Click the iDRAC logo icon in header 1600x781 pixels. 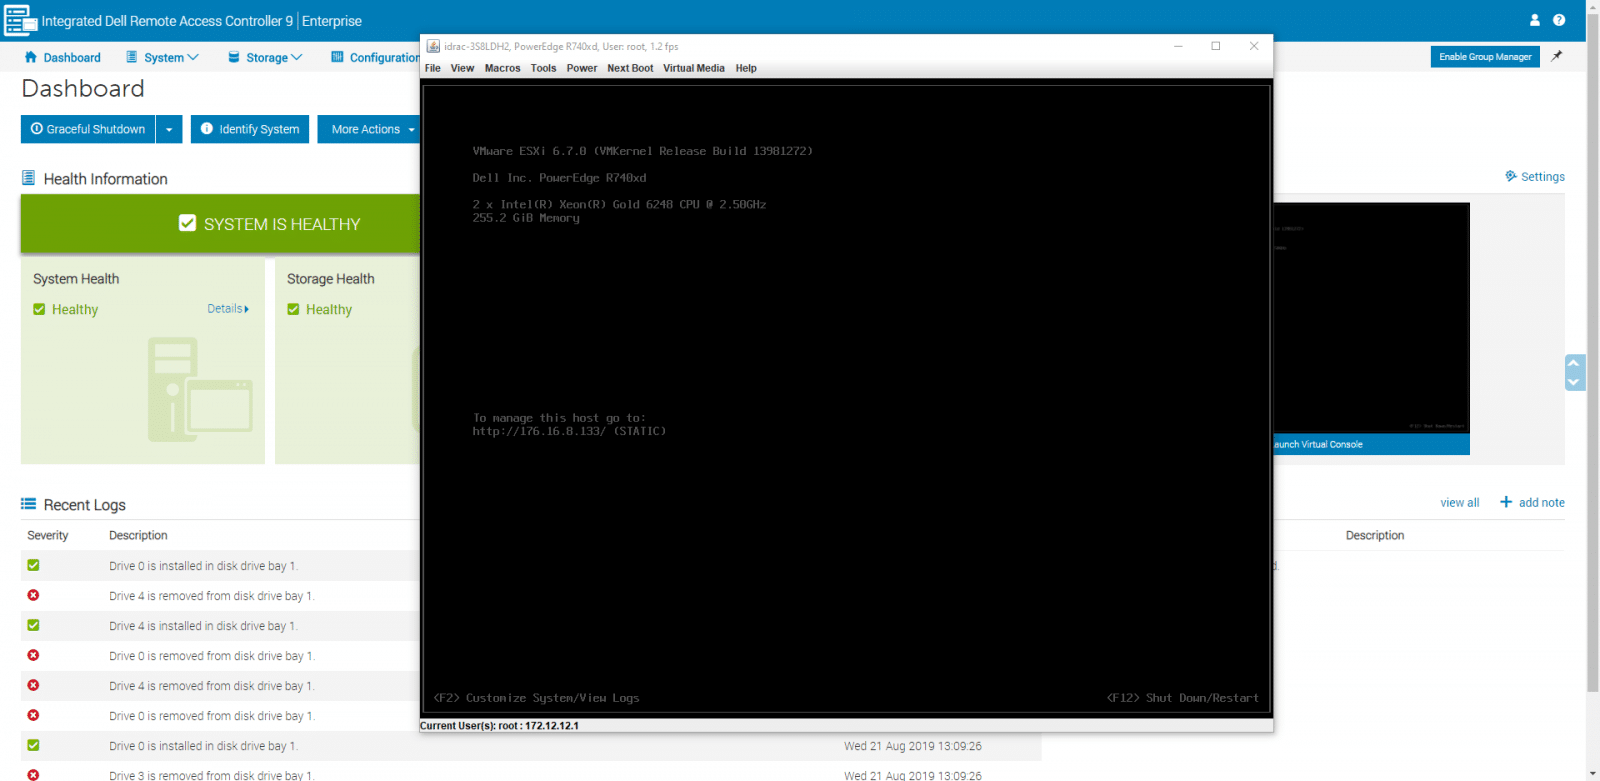pyautogui.click(x=20, y=20)
